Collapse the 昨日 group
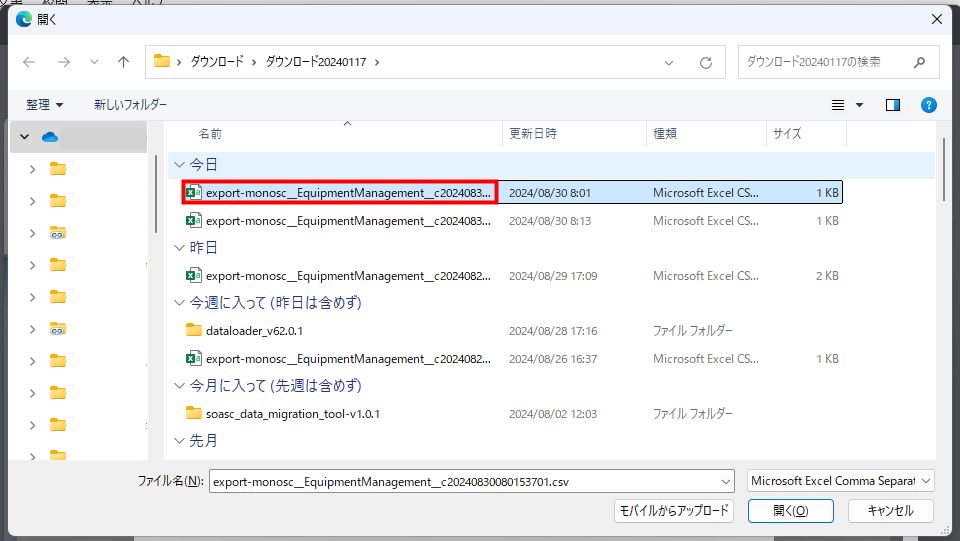 coord(178,247)
